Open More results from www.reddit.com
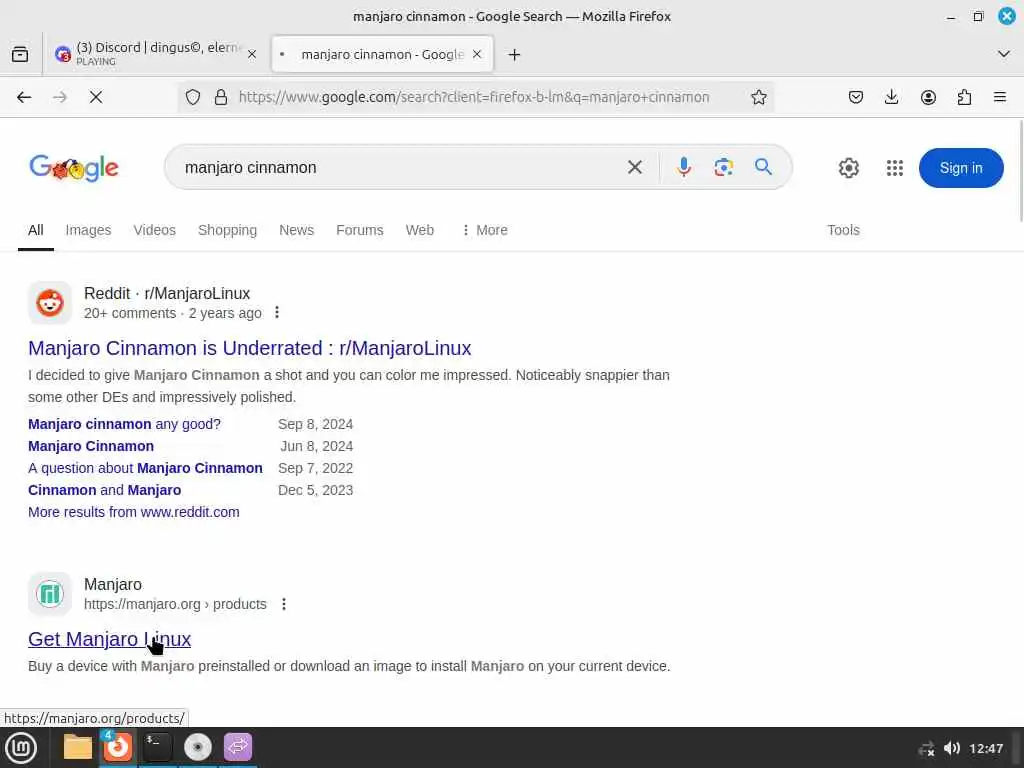This screenshot has height=768, width=1024. pos(134,512)
